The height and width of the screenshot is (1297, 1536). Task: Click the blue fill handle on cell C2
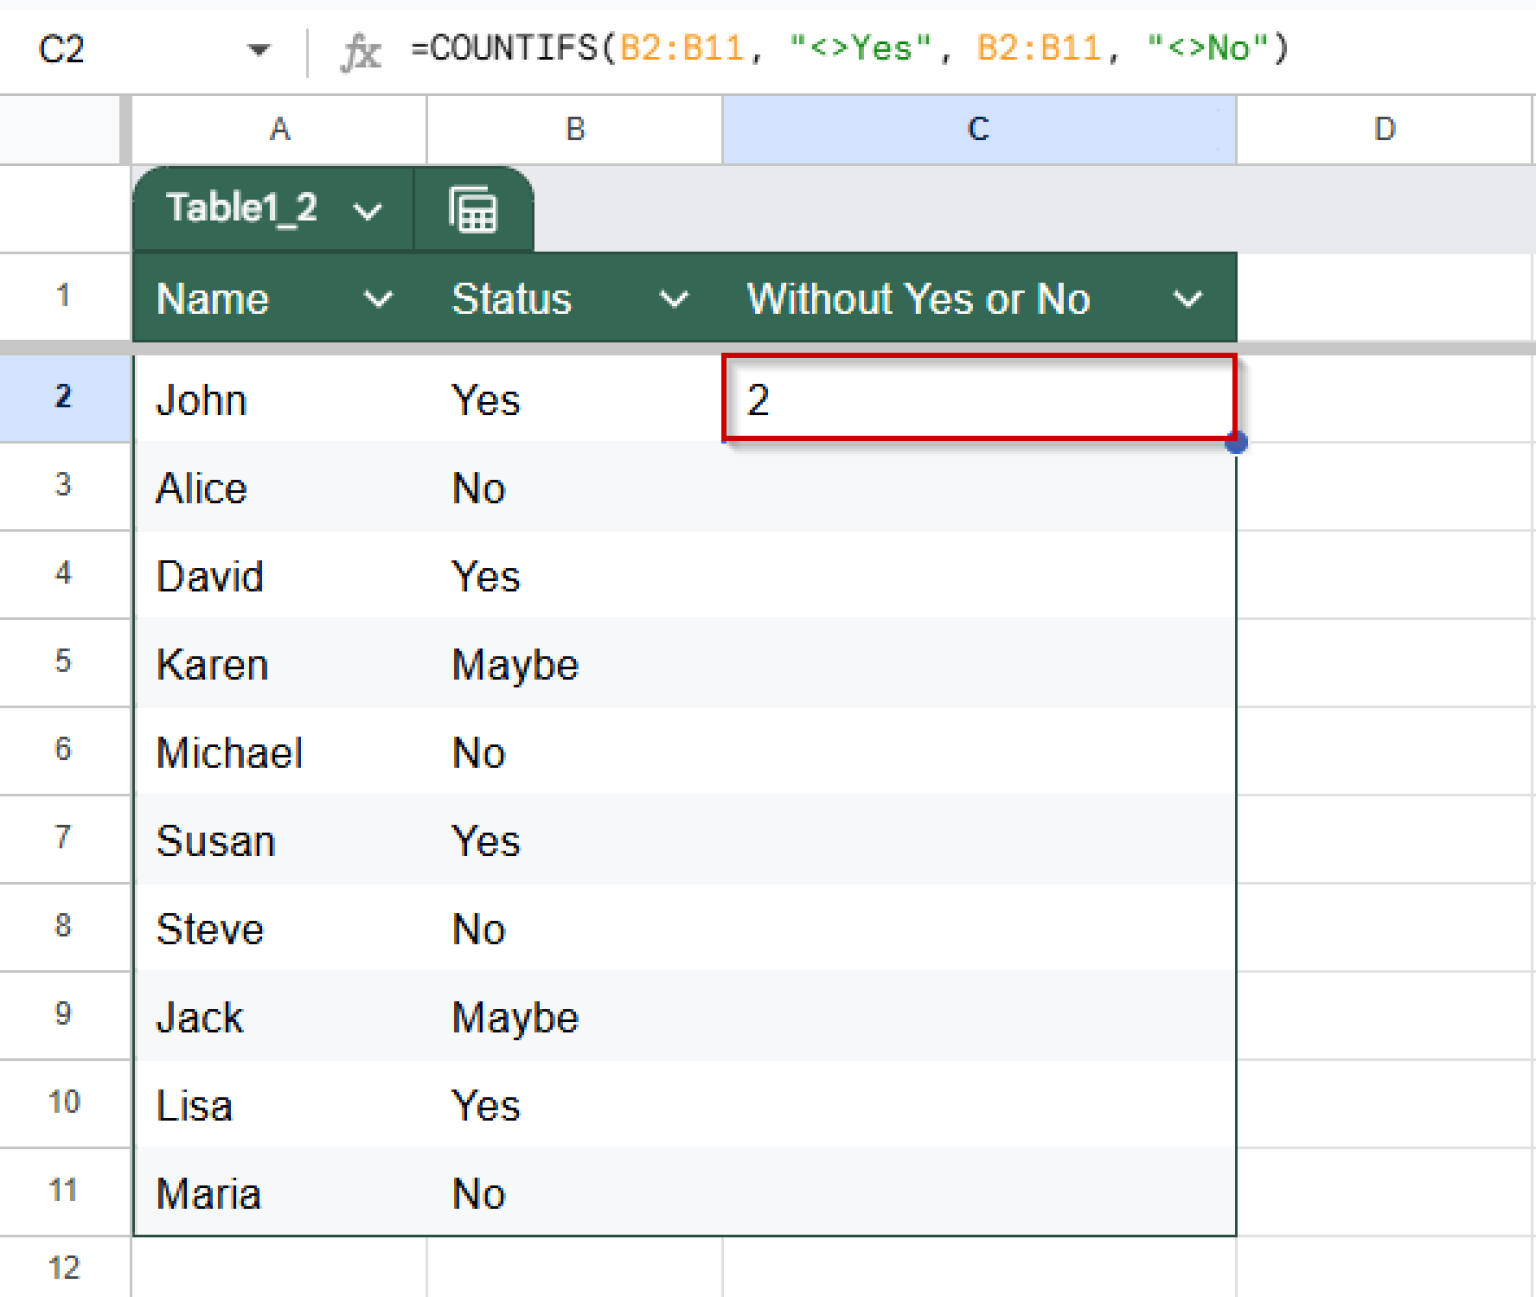[1238, 443]
